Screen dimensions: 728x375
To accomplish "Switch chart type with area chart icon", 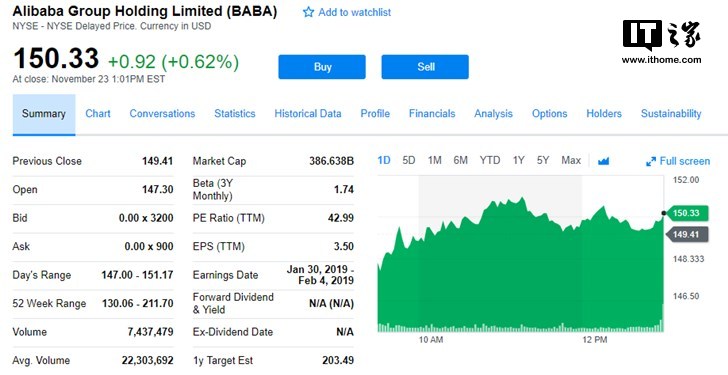I will pos(603,161).
